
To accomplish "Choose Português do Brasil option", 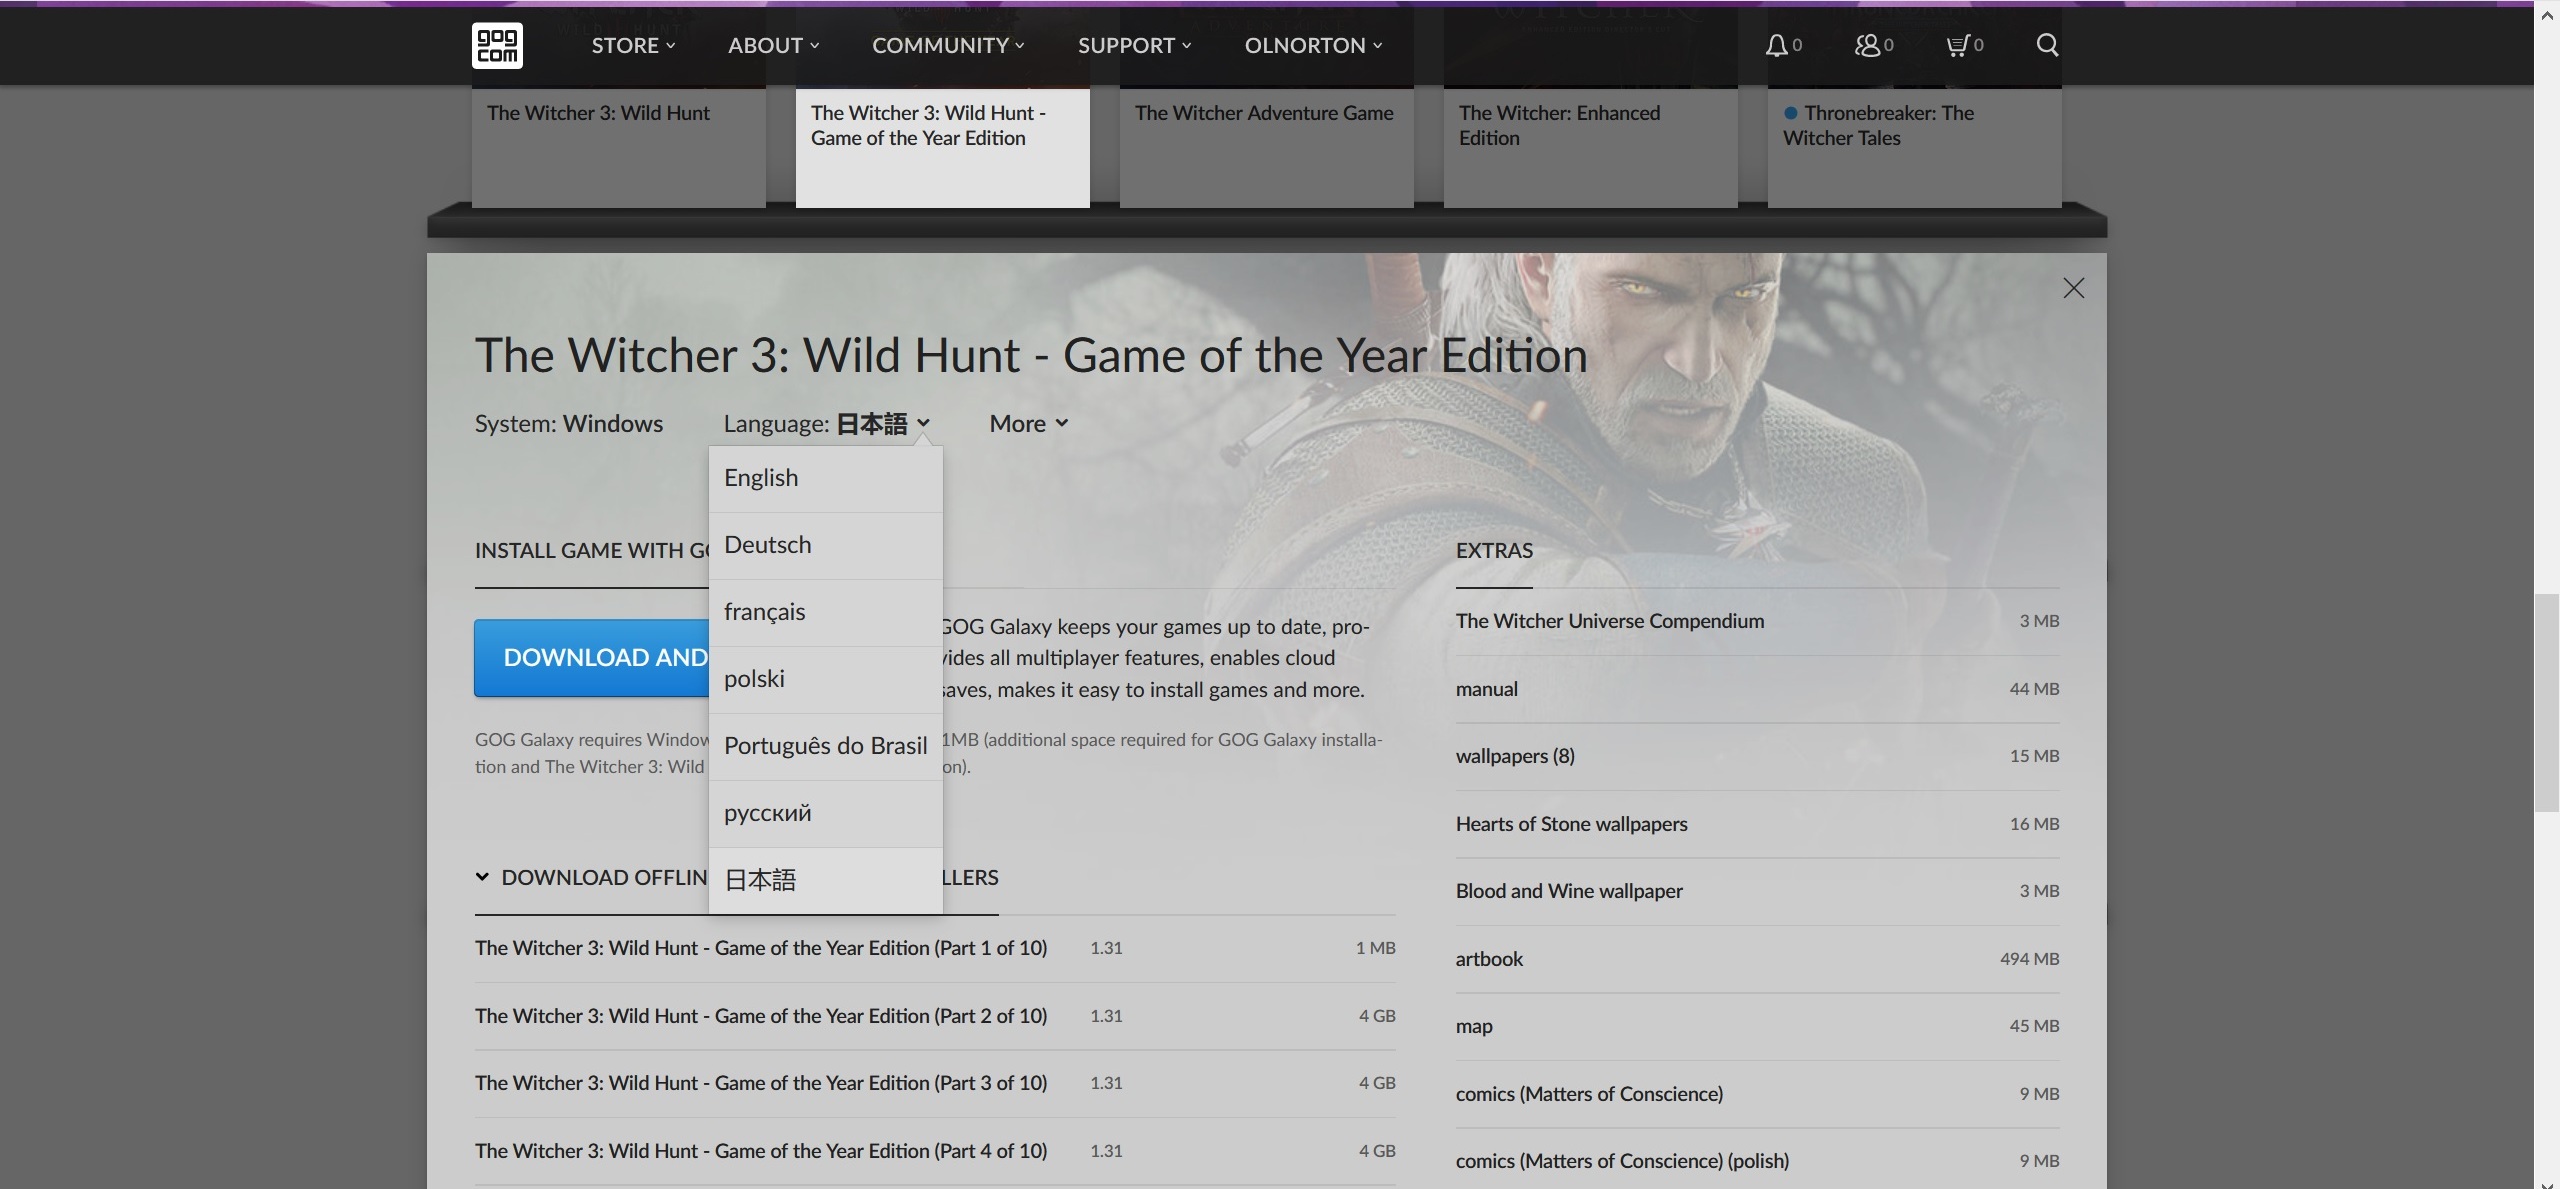I will pos(825,746).
